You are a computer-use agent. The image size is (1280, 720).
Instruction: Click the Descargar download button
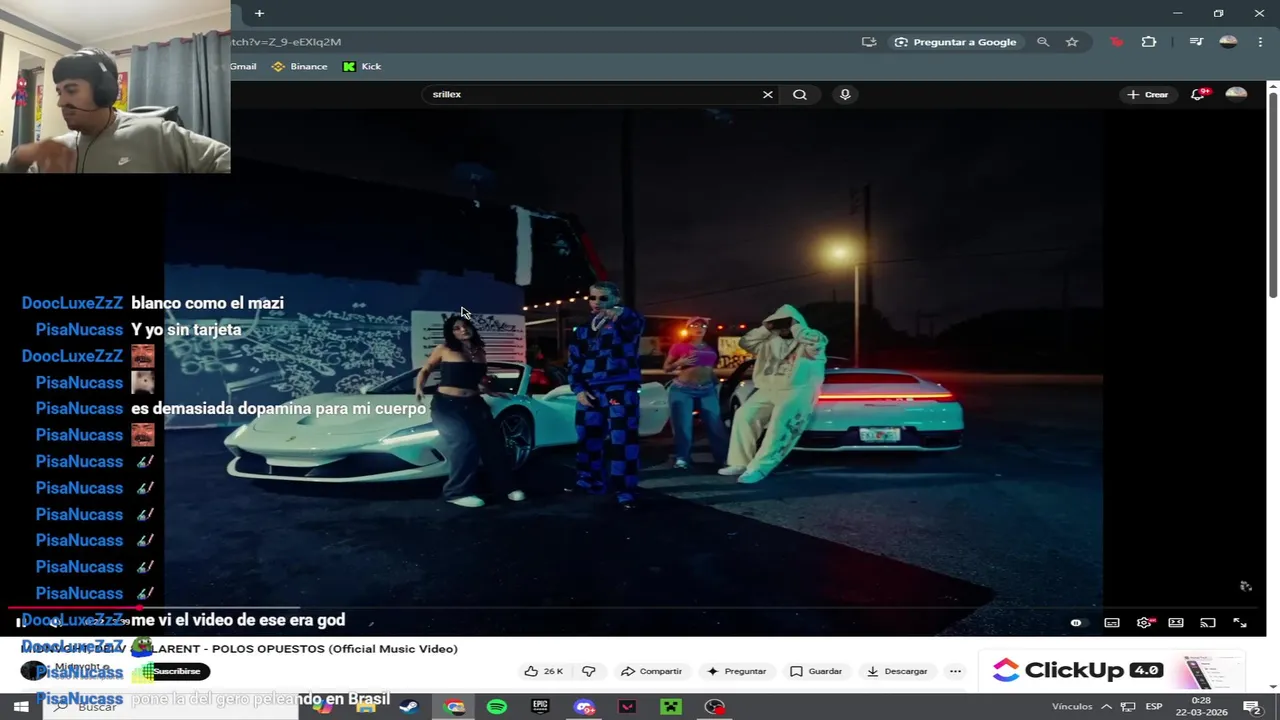click(897, 671)
